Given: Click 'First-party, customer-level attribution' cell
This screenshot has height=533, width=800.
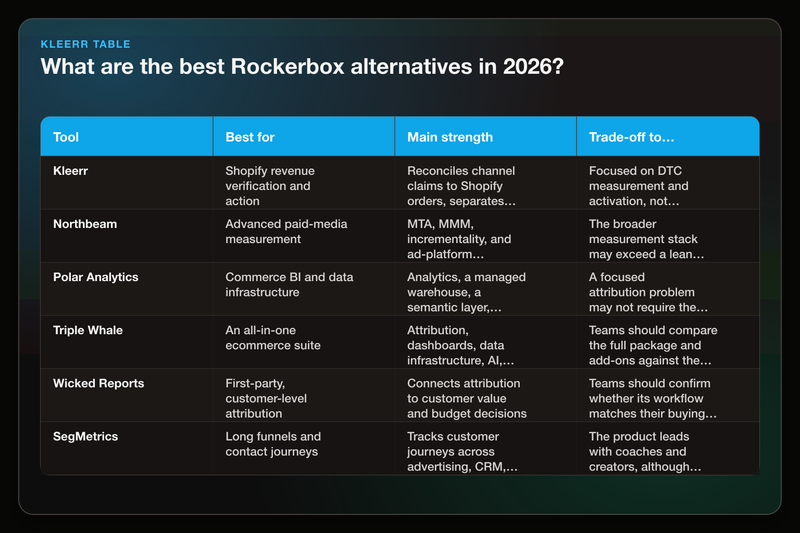Looking at the screenshot, I should pyautogui.click(x=304, y=395).
